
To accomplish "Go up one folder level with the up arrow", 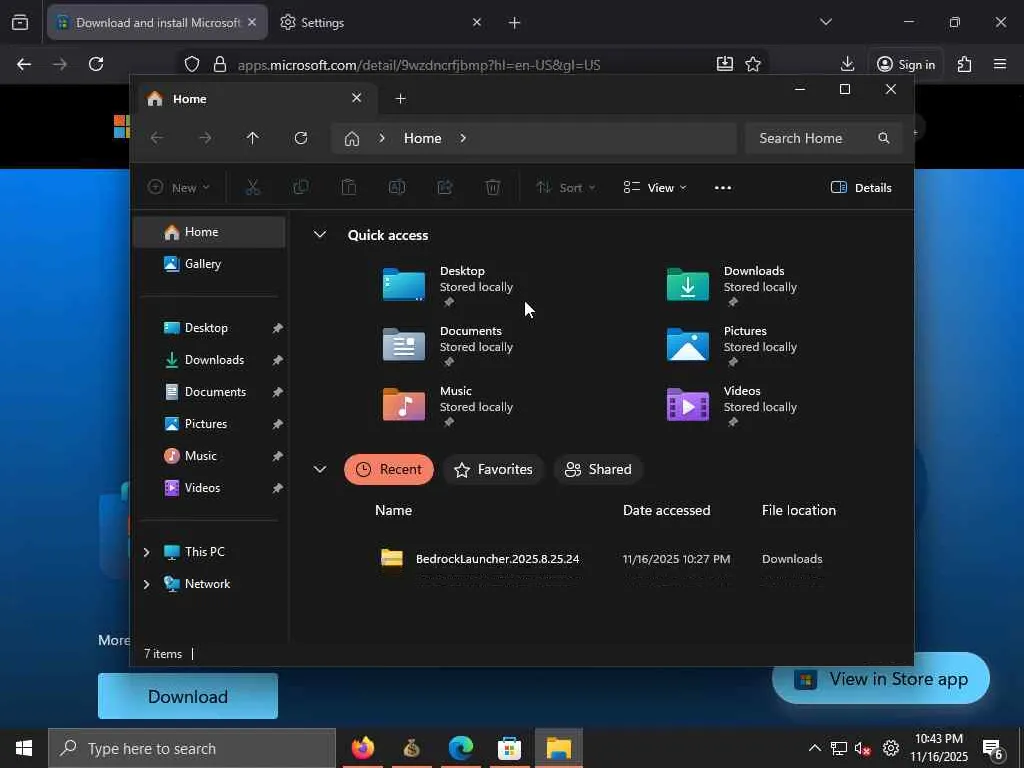I will point(253,138).
